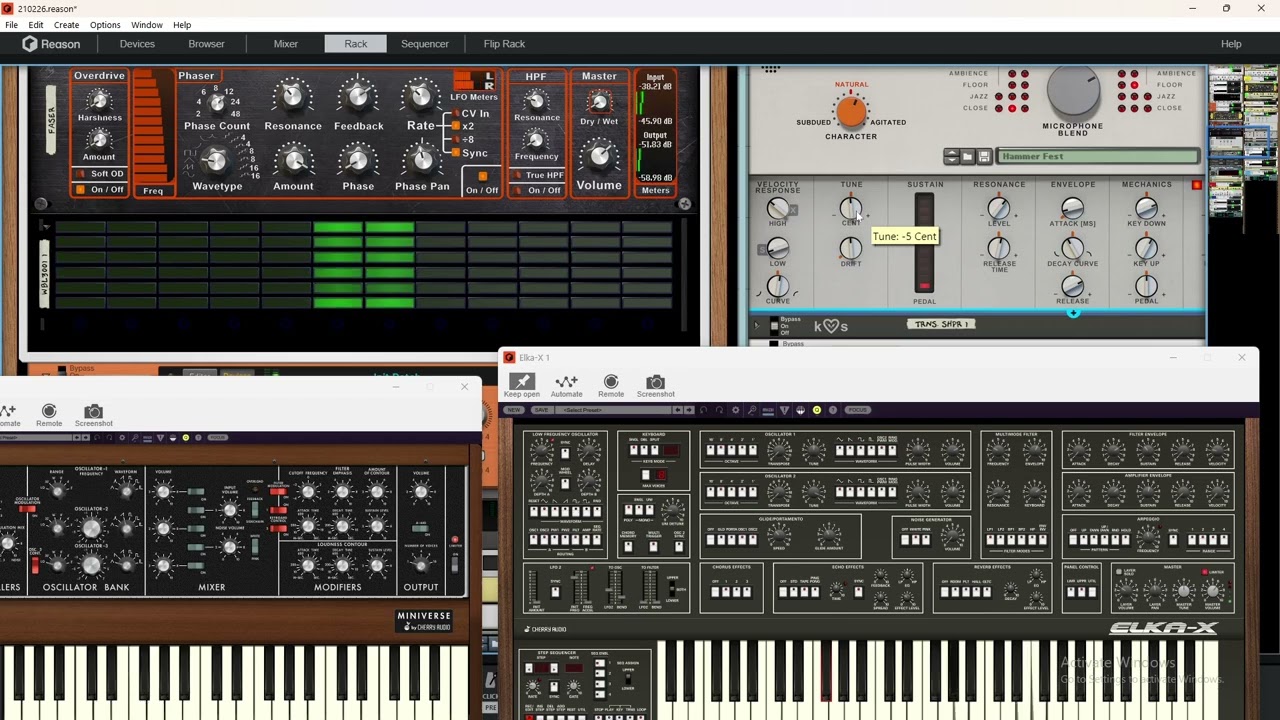Click Automate icon in Elka-X window
The height and width of the screenshot is (720, 1280).
(566, 381)
